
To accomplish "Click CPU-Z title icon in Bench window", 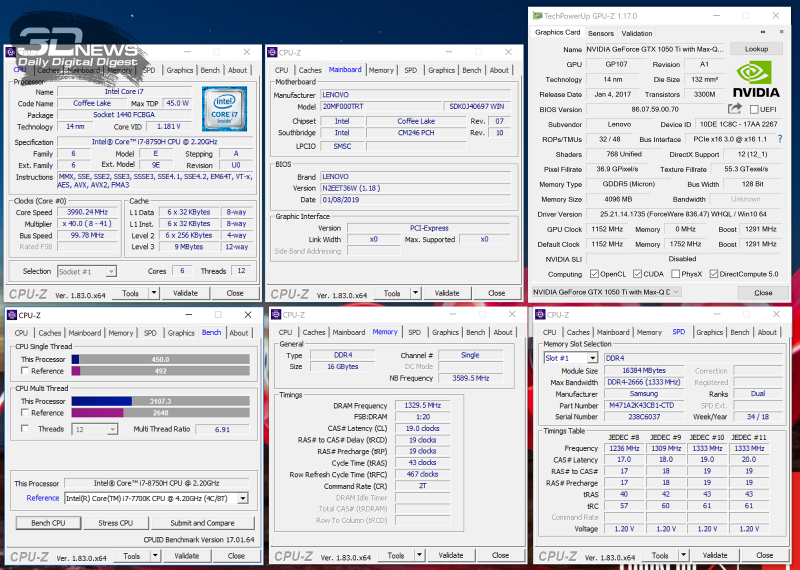I will pyautogui.click(x=11, y=315).
